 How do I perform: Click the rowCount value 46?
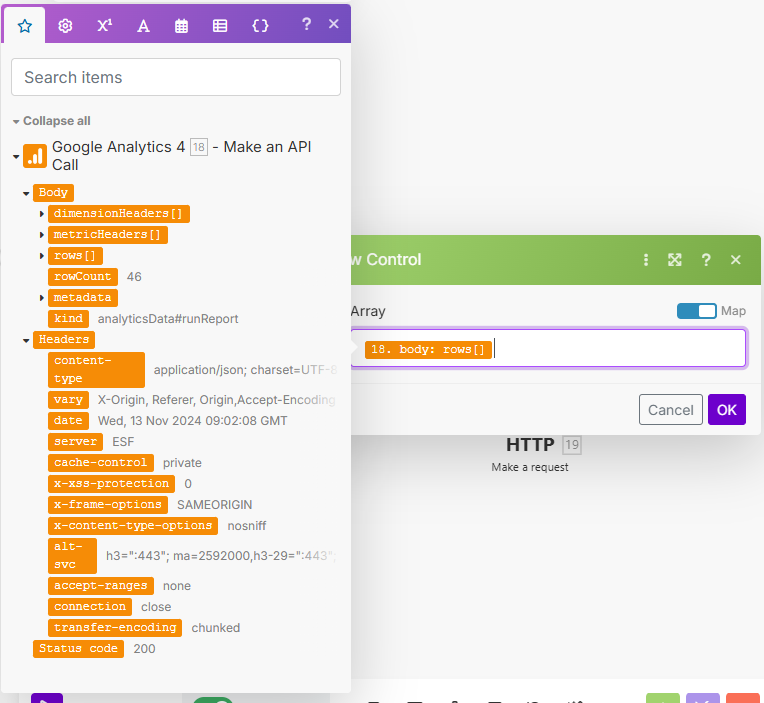pos(134,277)
